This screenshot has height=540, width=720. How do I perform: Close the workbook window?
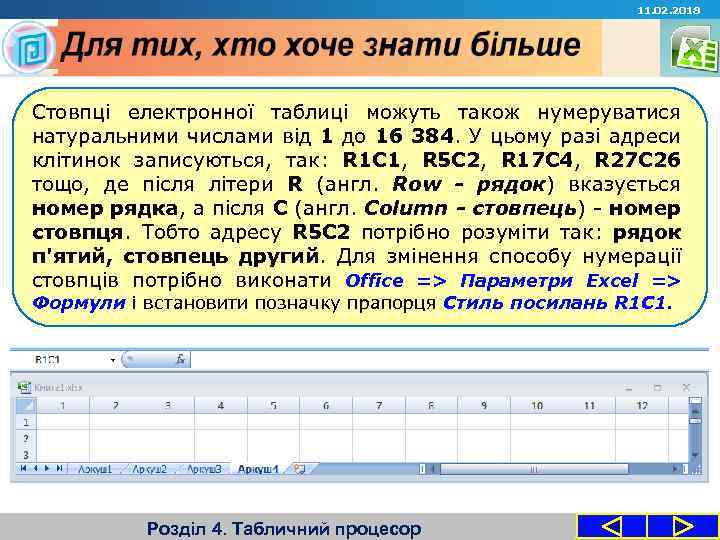click(686, 388)
